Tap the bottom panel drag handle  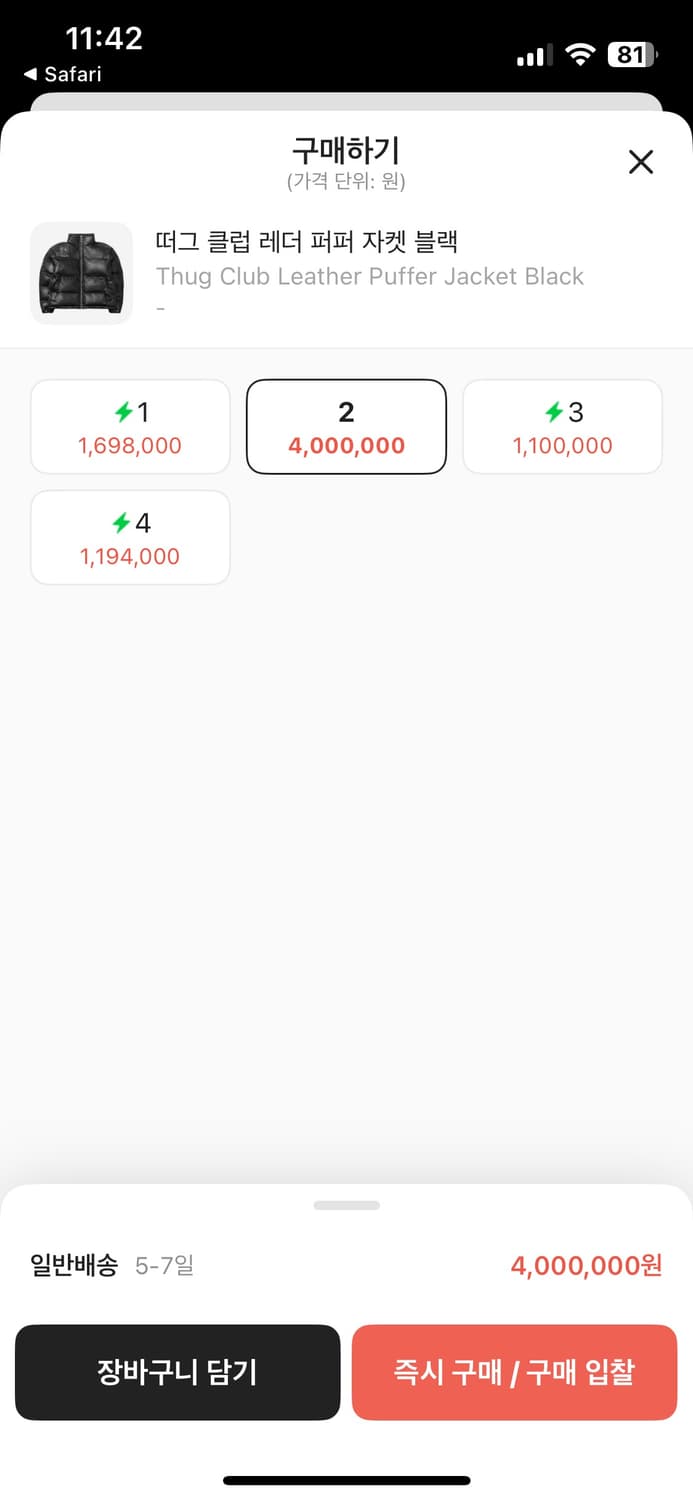click(346, 1205)
